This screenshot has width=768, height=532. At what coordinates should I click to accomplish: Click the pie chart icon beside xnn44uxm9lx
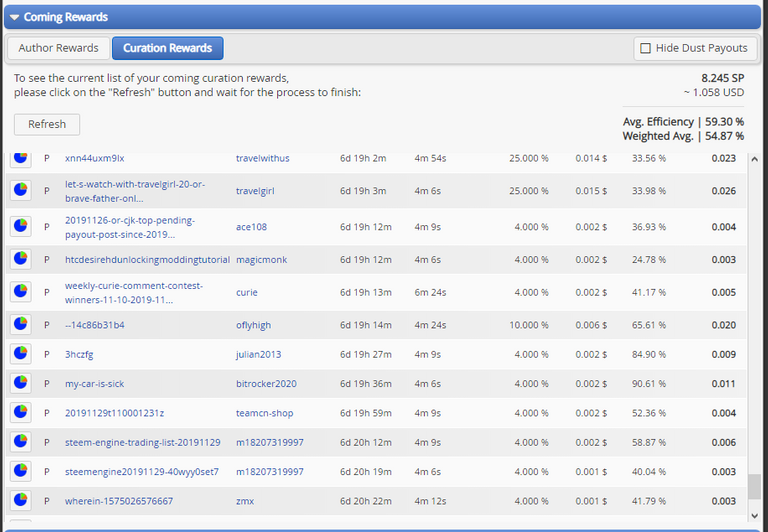(x=20, y=159)
